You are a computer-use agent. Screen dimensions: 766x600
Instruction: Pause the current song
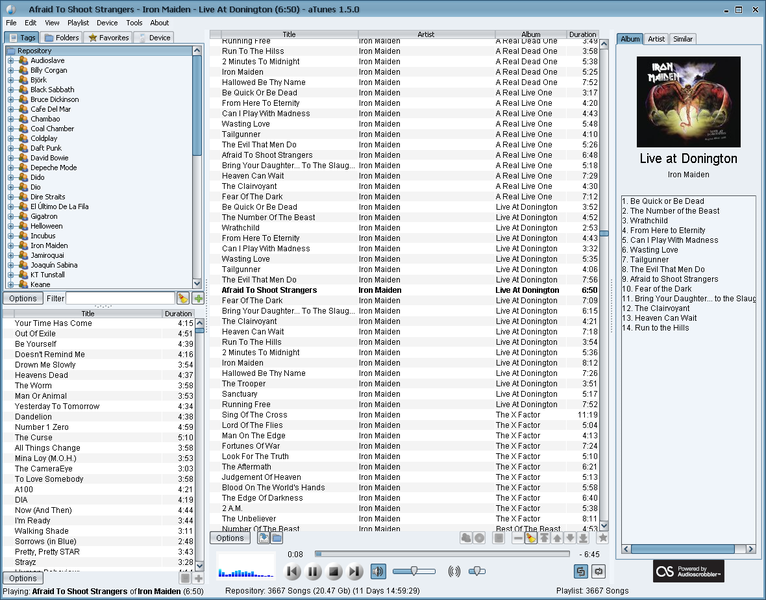click(313, 572)
